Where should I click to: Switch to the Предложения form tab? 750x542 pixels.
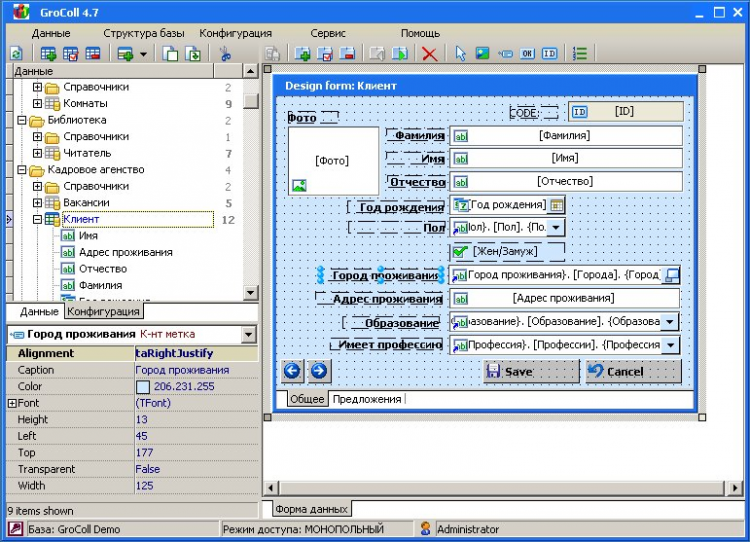367,399
